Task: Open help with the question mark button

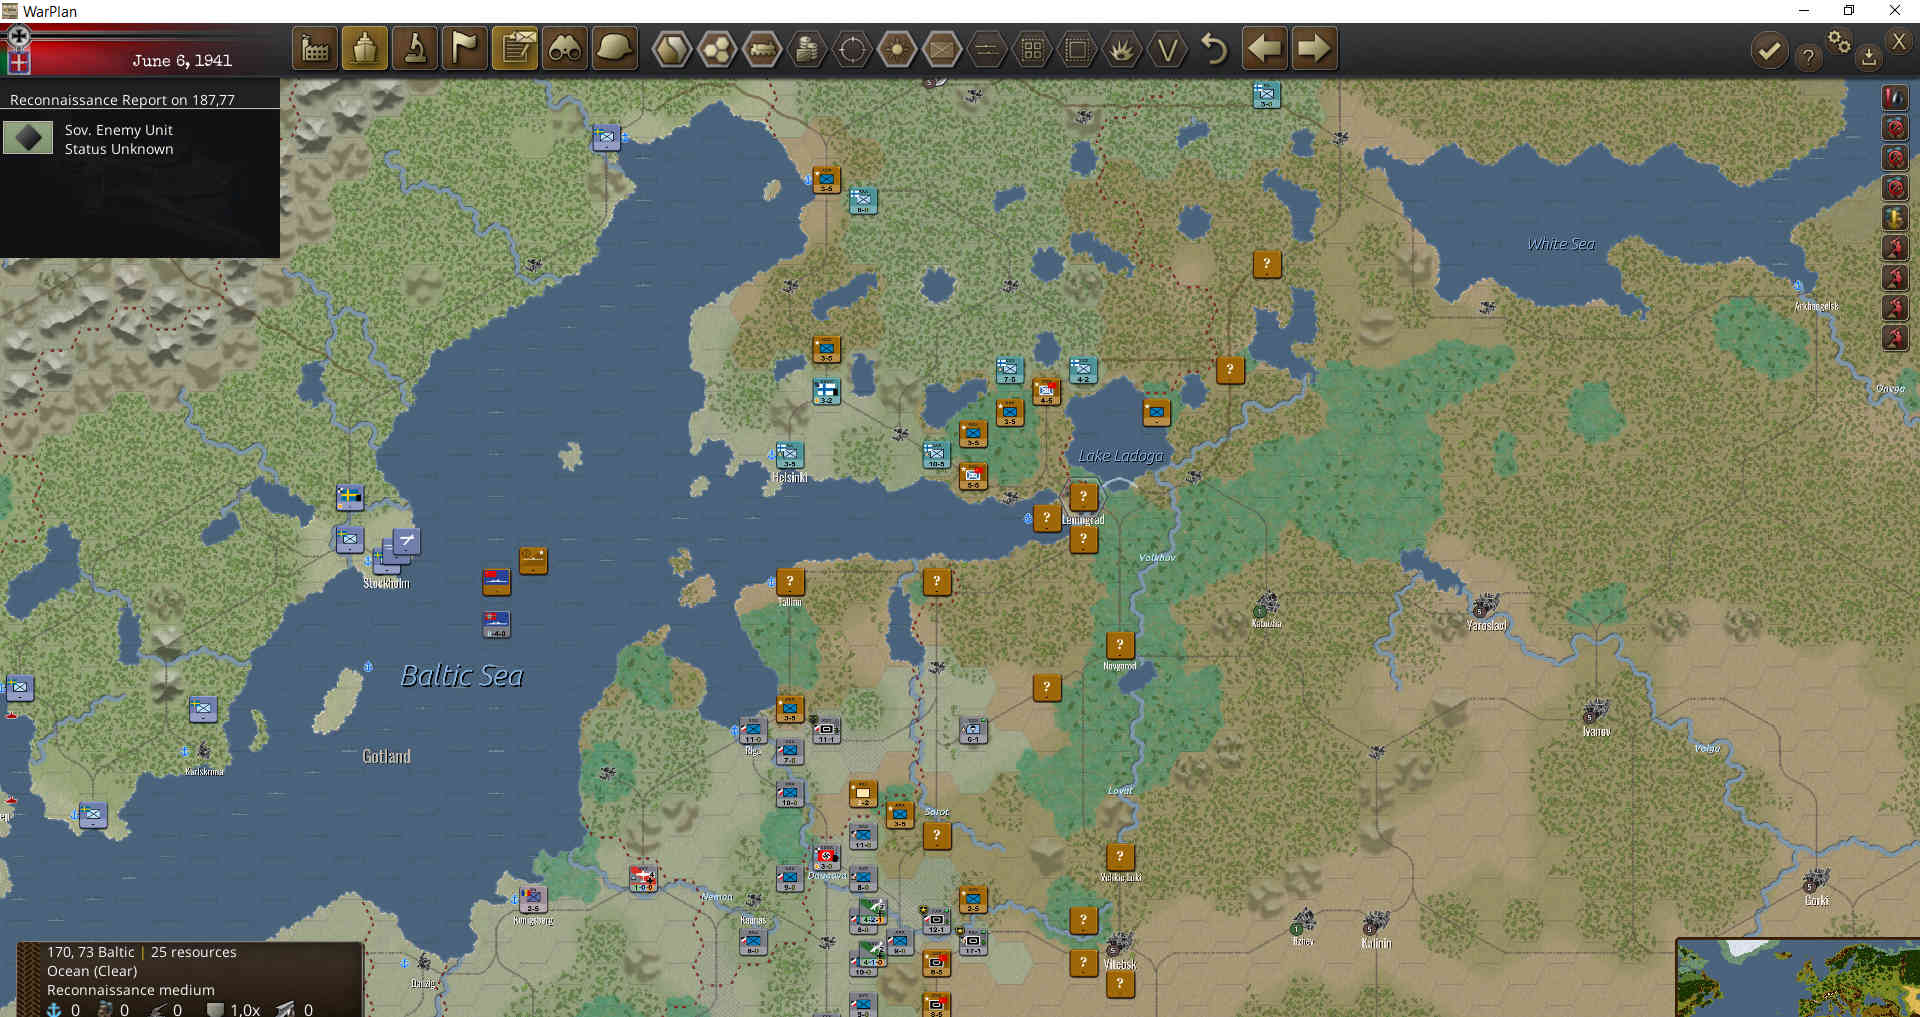Action: click(1808, 57)
